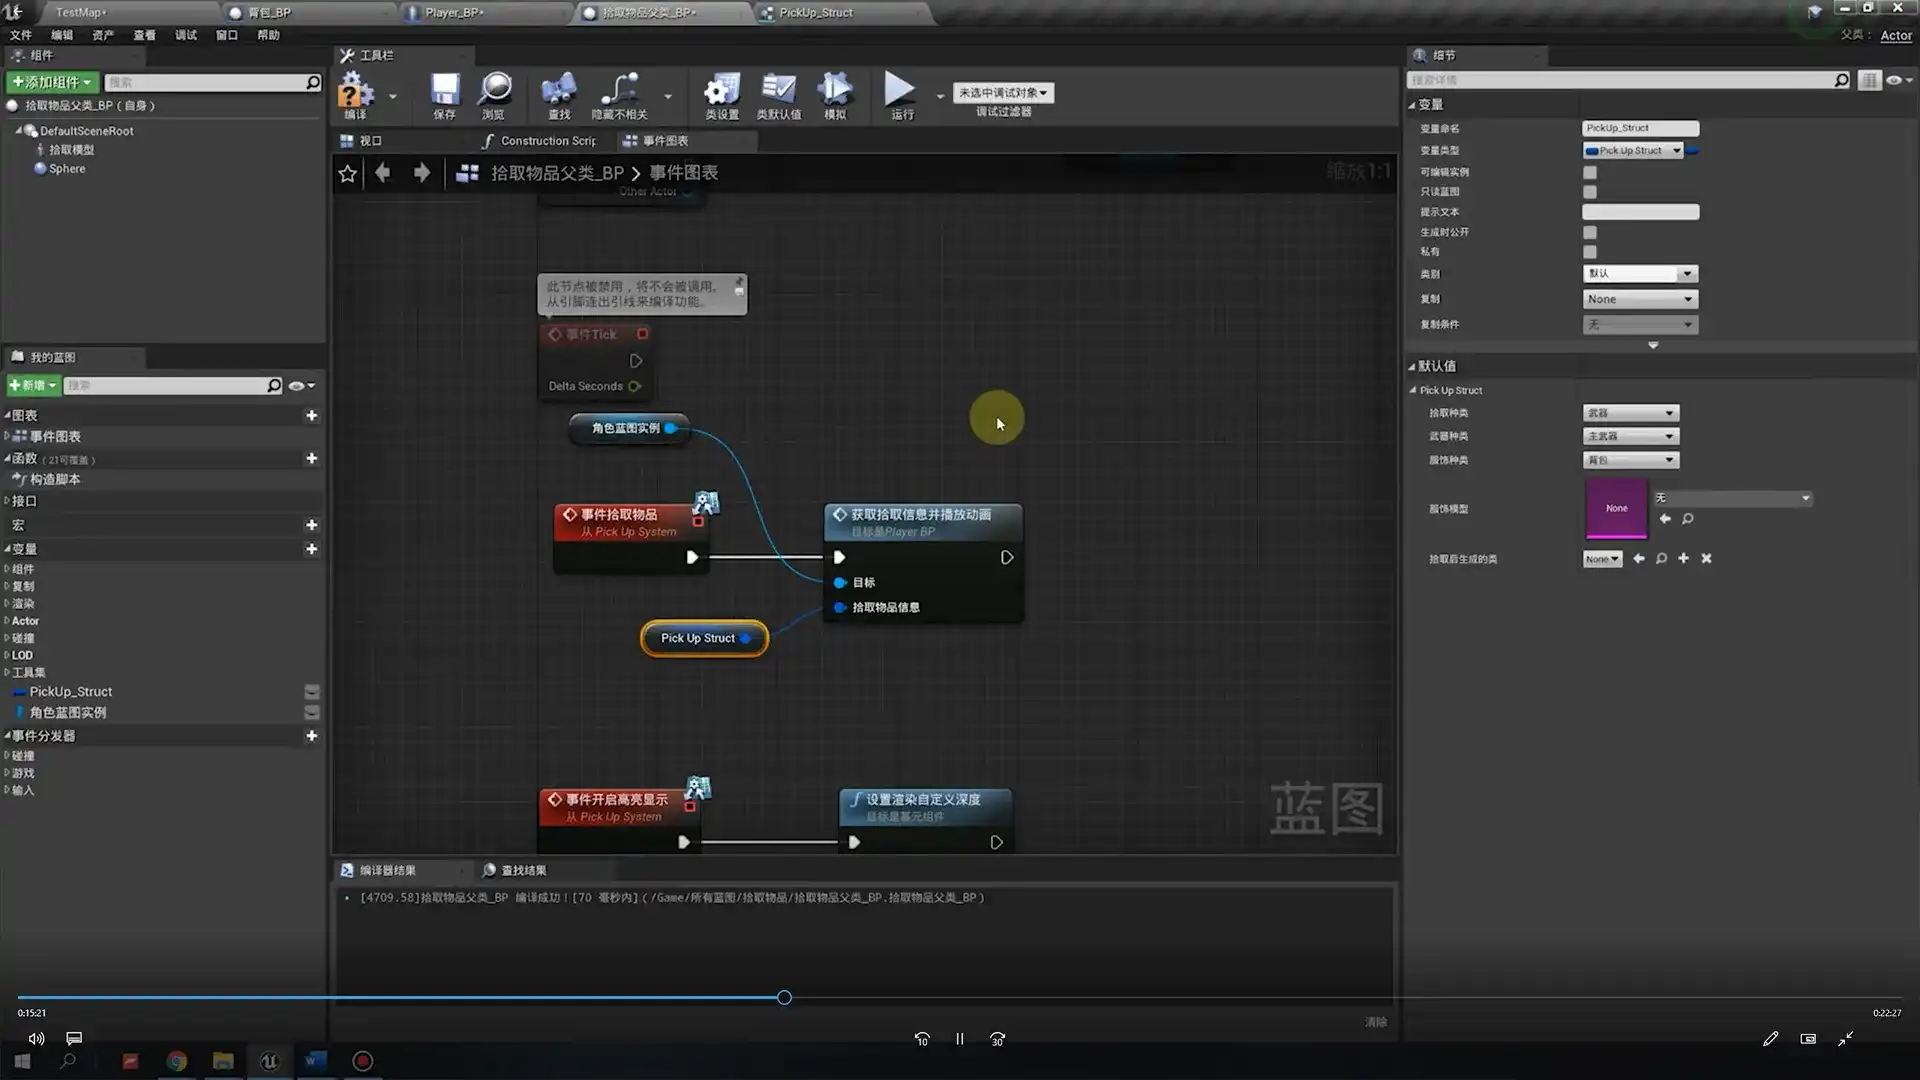Click the green Add Component button
The image size is (1920, 1080).
tap(52, 82)
